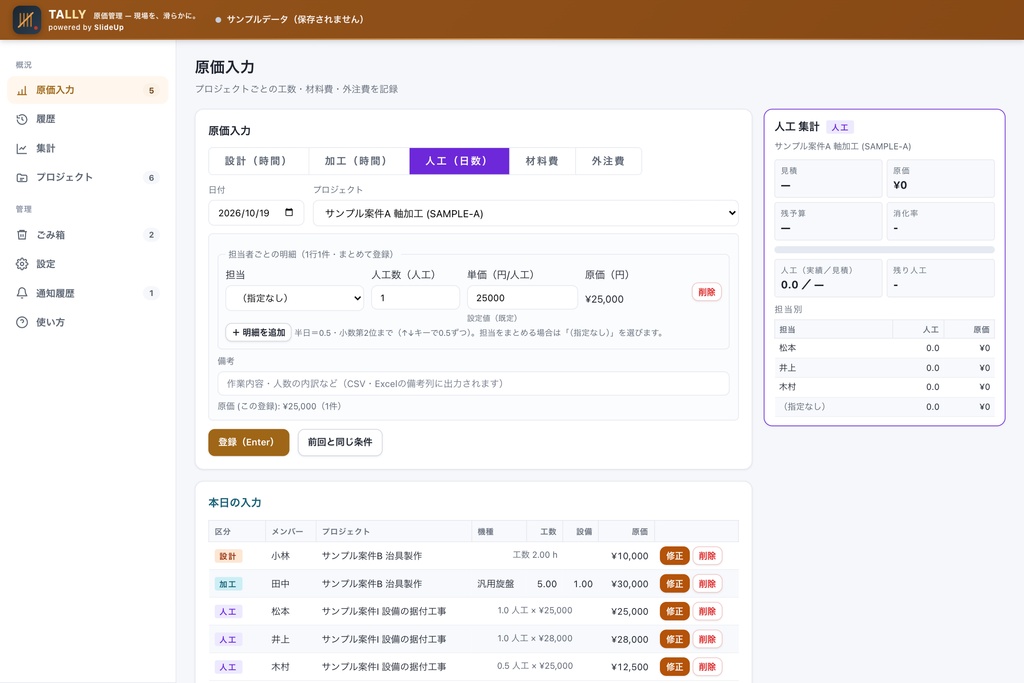Switch to the 加工（時間） tab

pos(359,161)
